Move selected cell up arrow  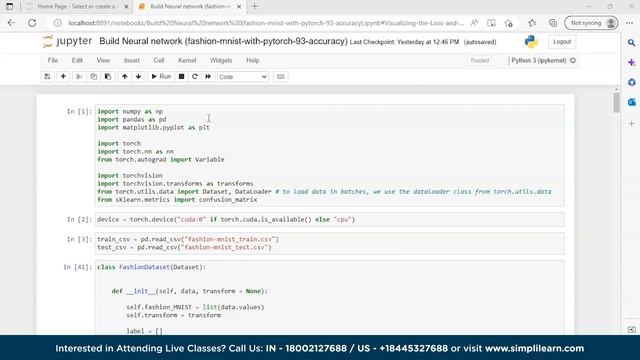pyautogui.click(x=124, y=77)
